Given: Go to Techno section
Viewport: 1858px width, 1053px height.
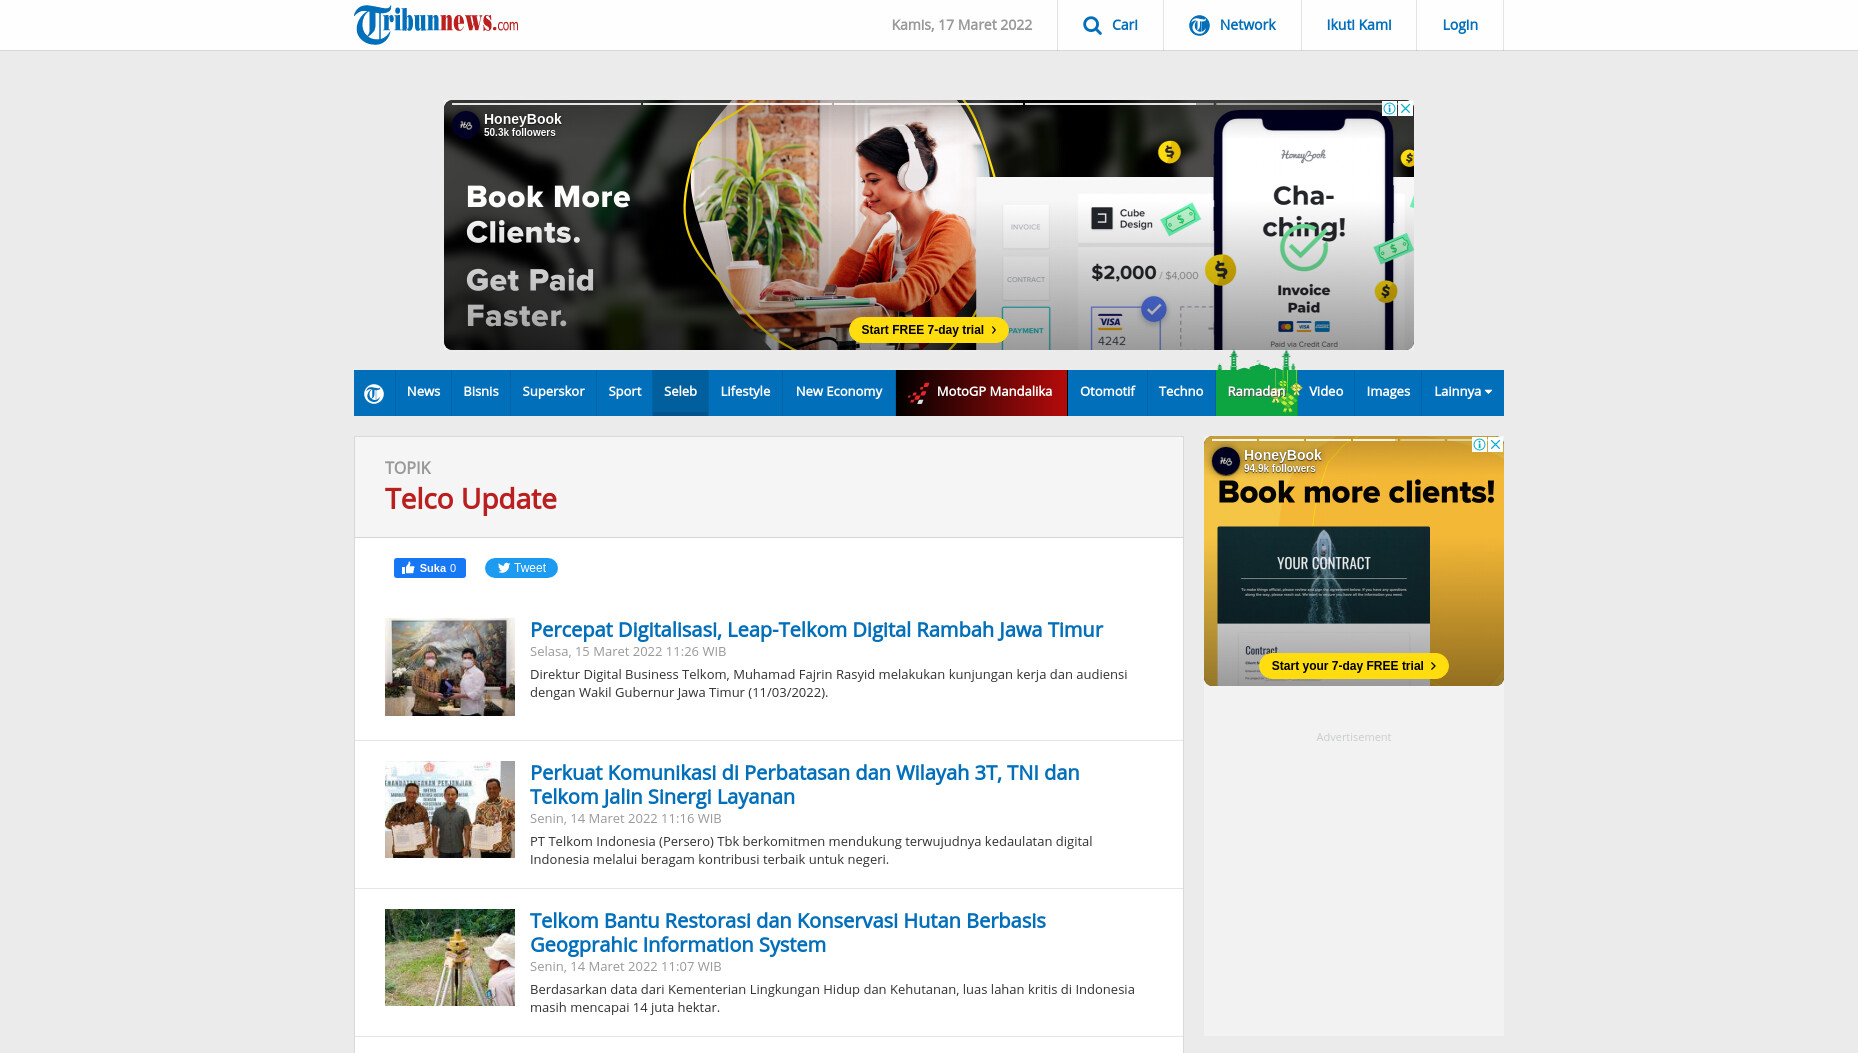Looking at the screenshot, I should pos(1181,392).
